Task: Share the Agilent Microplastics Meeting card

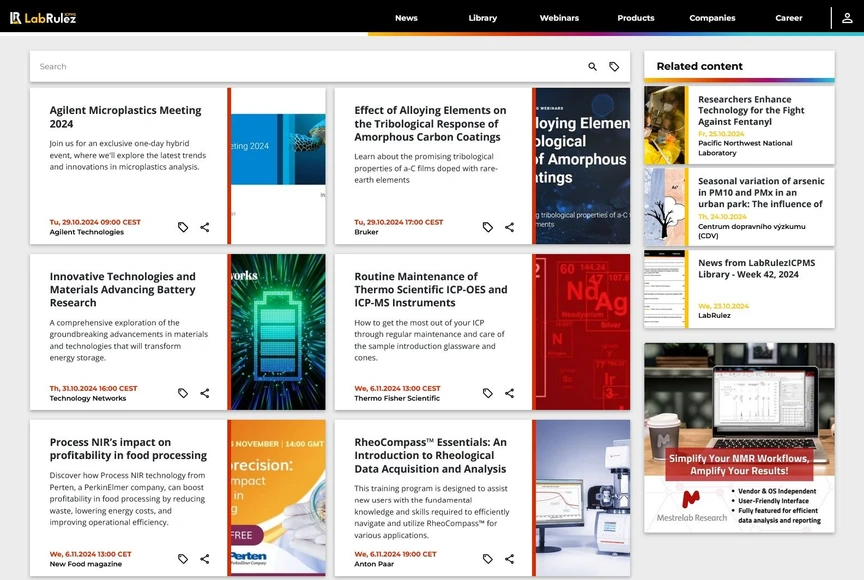Action: pyautogui.click(x=204, y=227)
